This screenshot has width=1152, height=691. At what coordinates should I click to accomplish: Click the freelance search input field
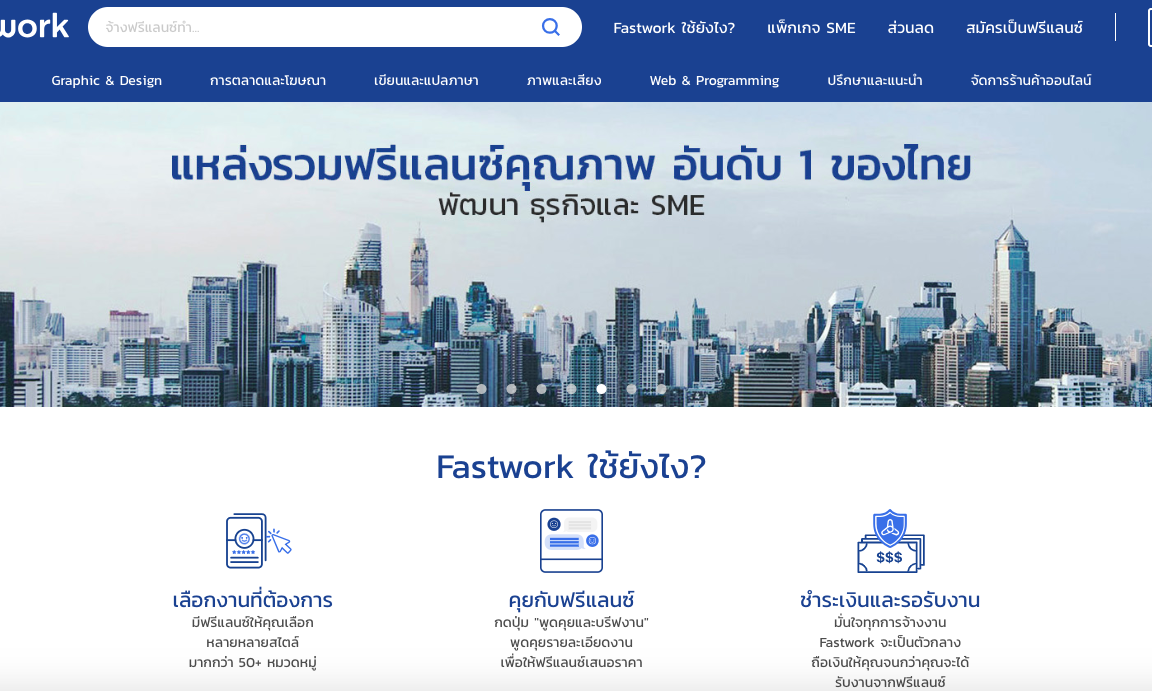click(300, 26)
